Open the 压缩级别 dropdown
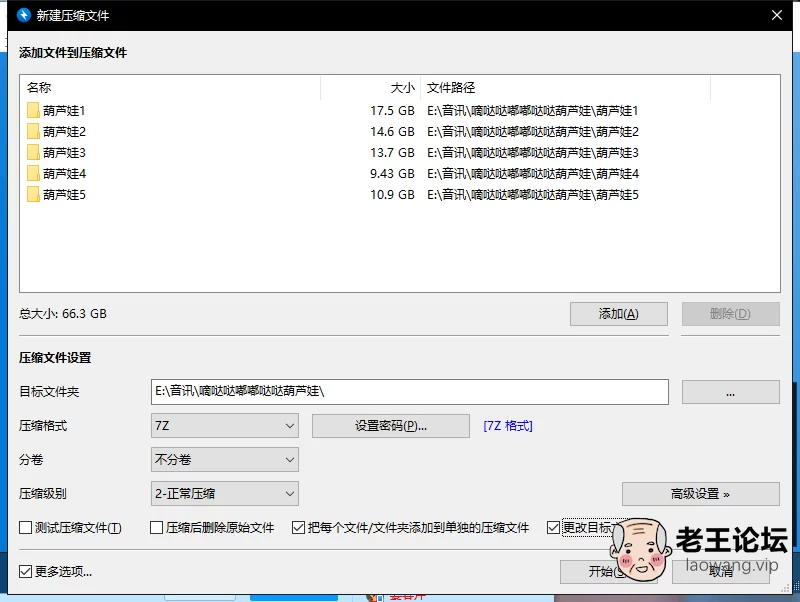 click(225, 494)
